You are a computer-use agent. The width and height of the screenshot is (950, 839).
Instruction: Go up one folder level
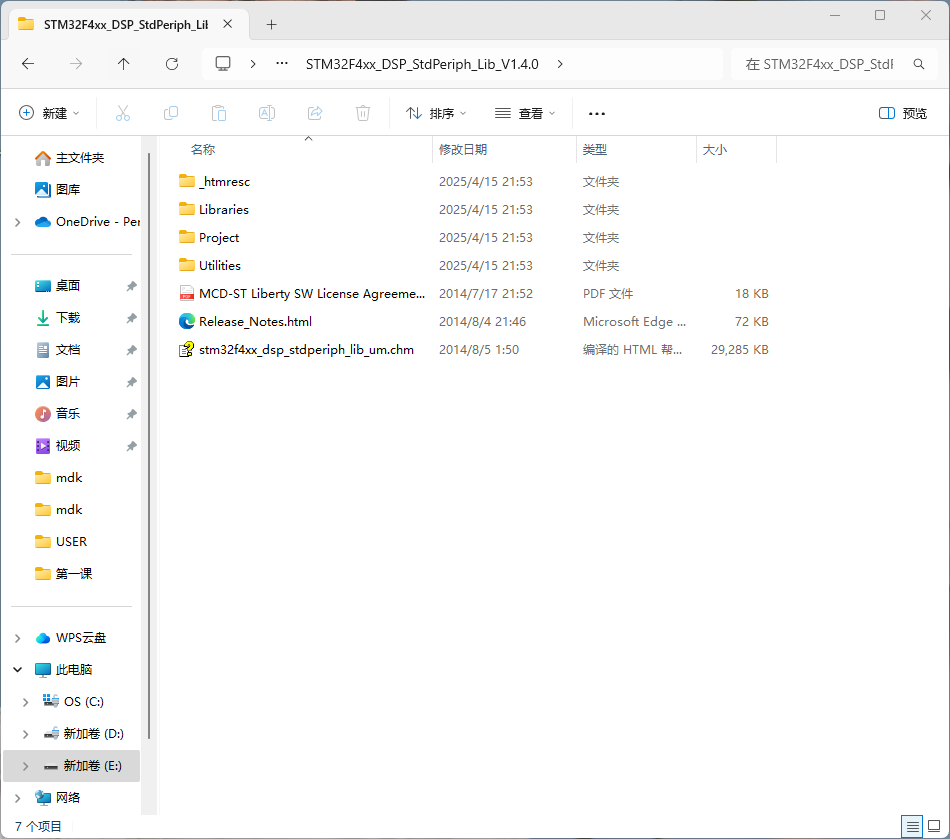coord(124,64)
